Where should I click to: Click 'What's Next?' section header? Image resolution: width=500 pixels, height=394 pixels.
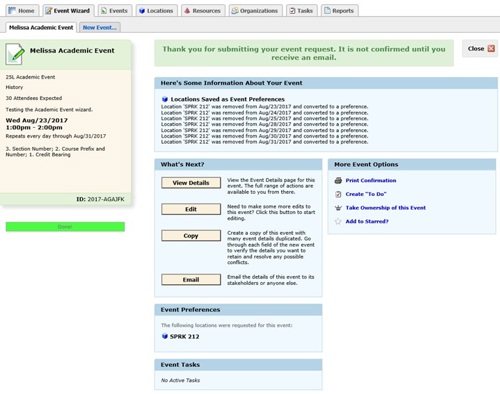point(238,164)
